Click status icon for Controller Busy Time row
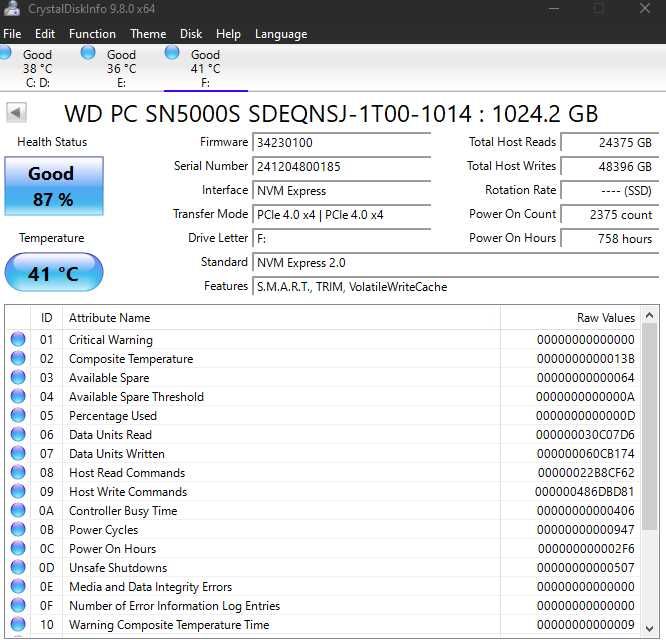The image size is (666, 640). (x=18, y=510)
